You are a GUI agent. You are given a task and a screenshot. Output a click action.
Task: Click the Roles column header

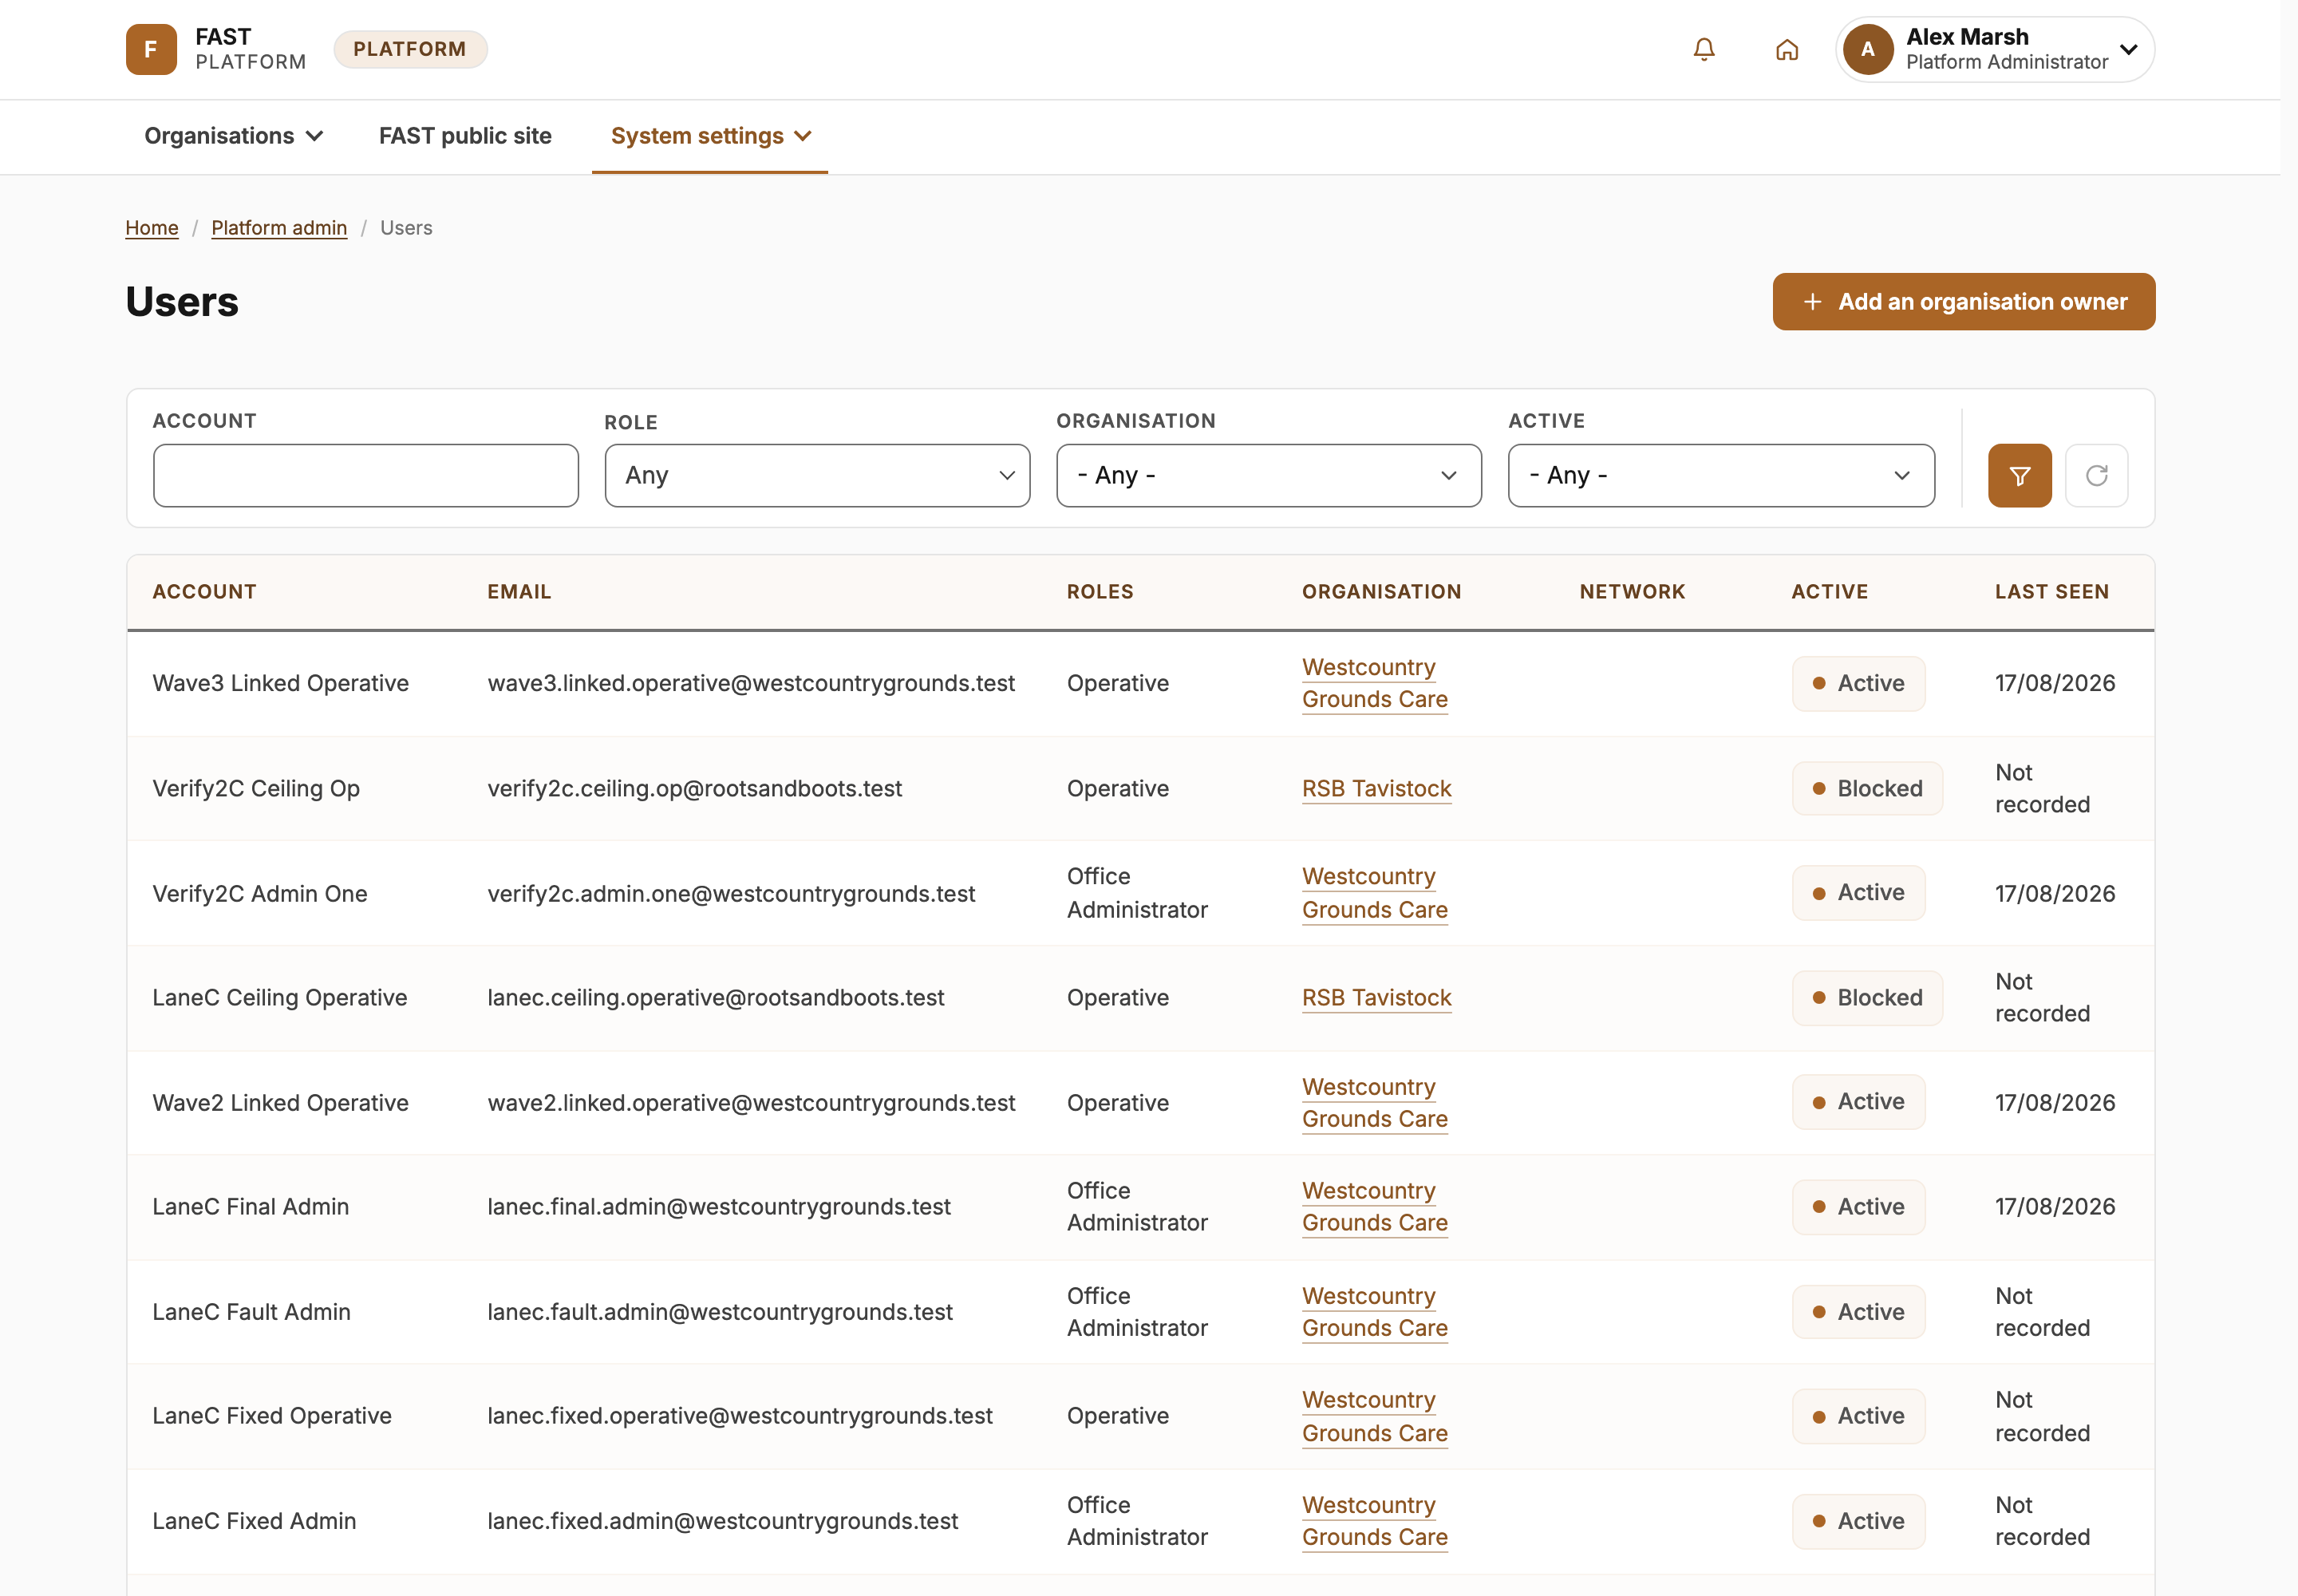(1099, 592)
